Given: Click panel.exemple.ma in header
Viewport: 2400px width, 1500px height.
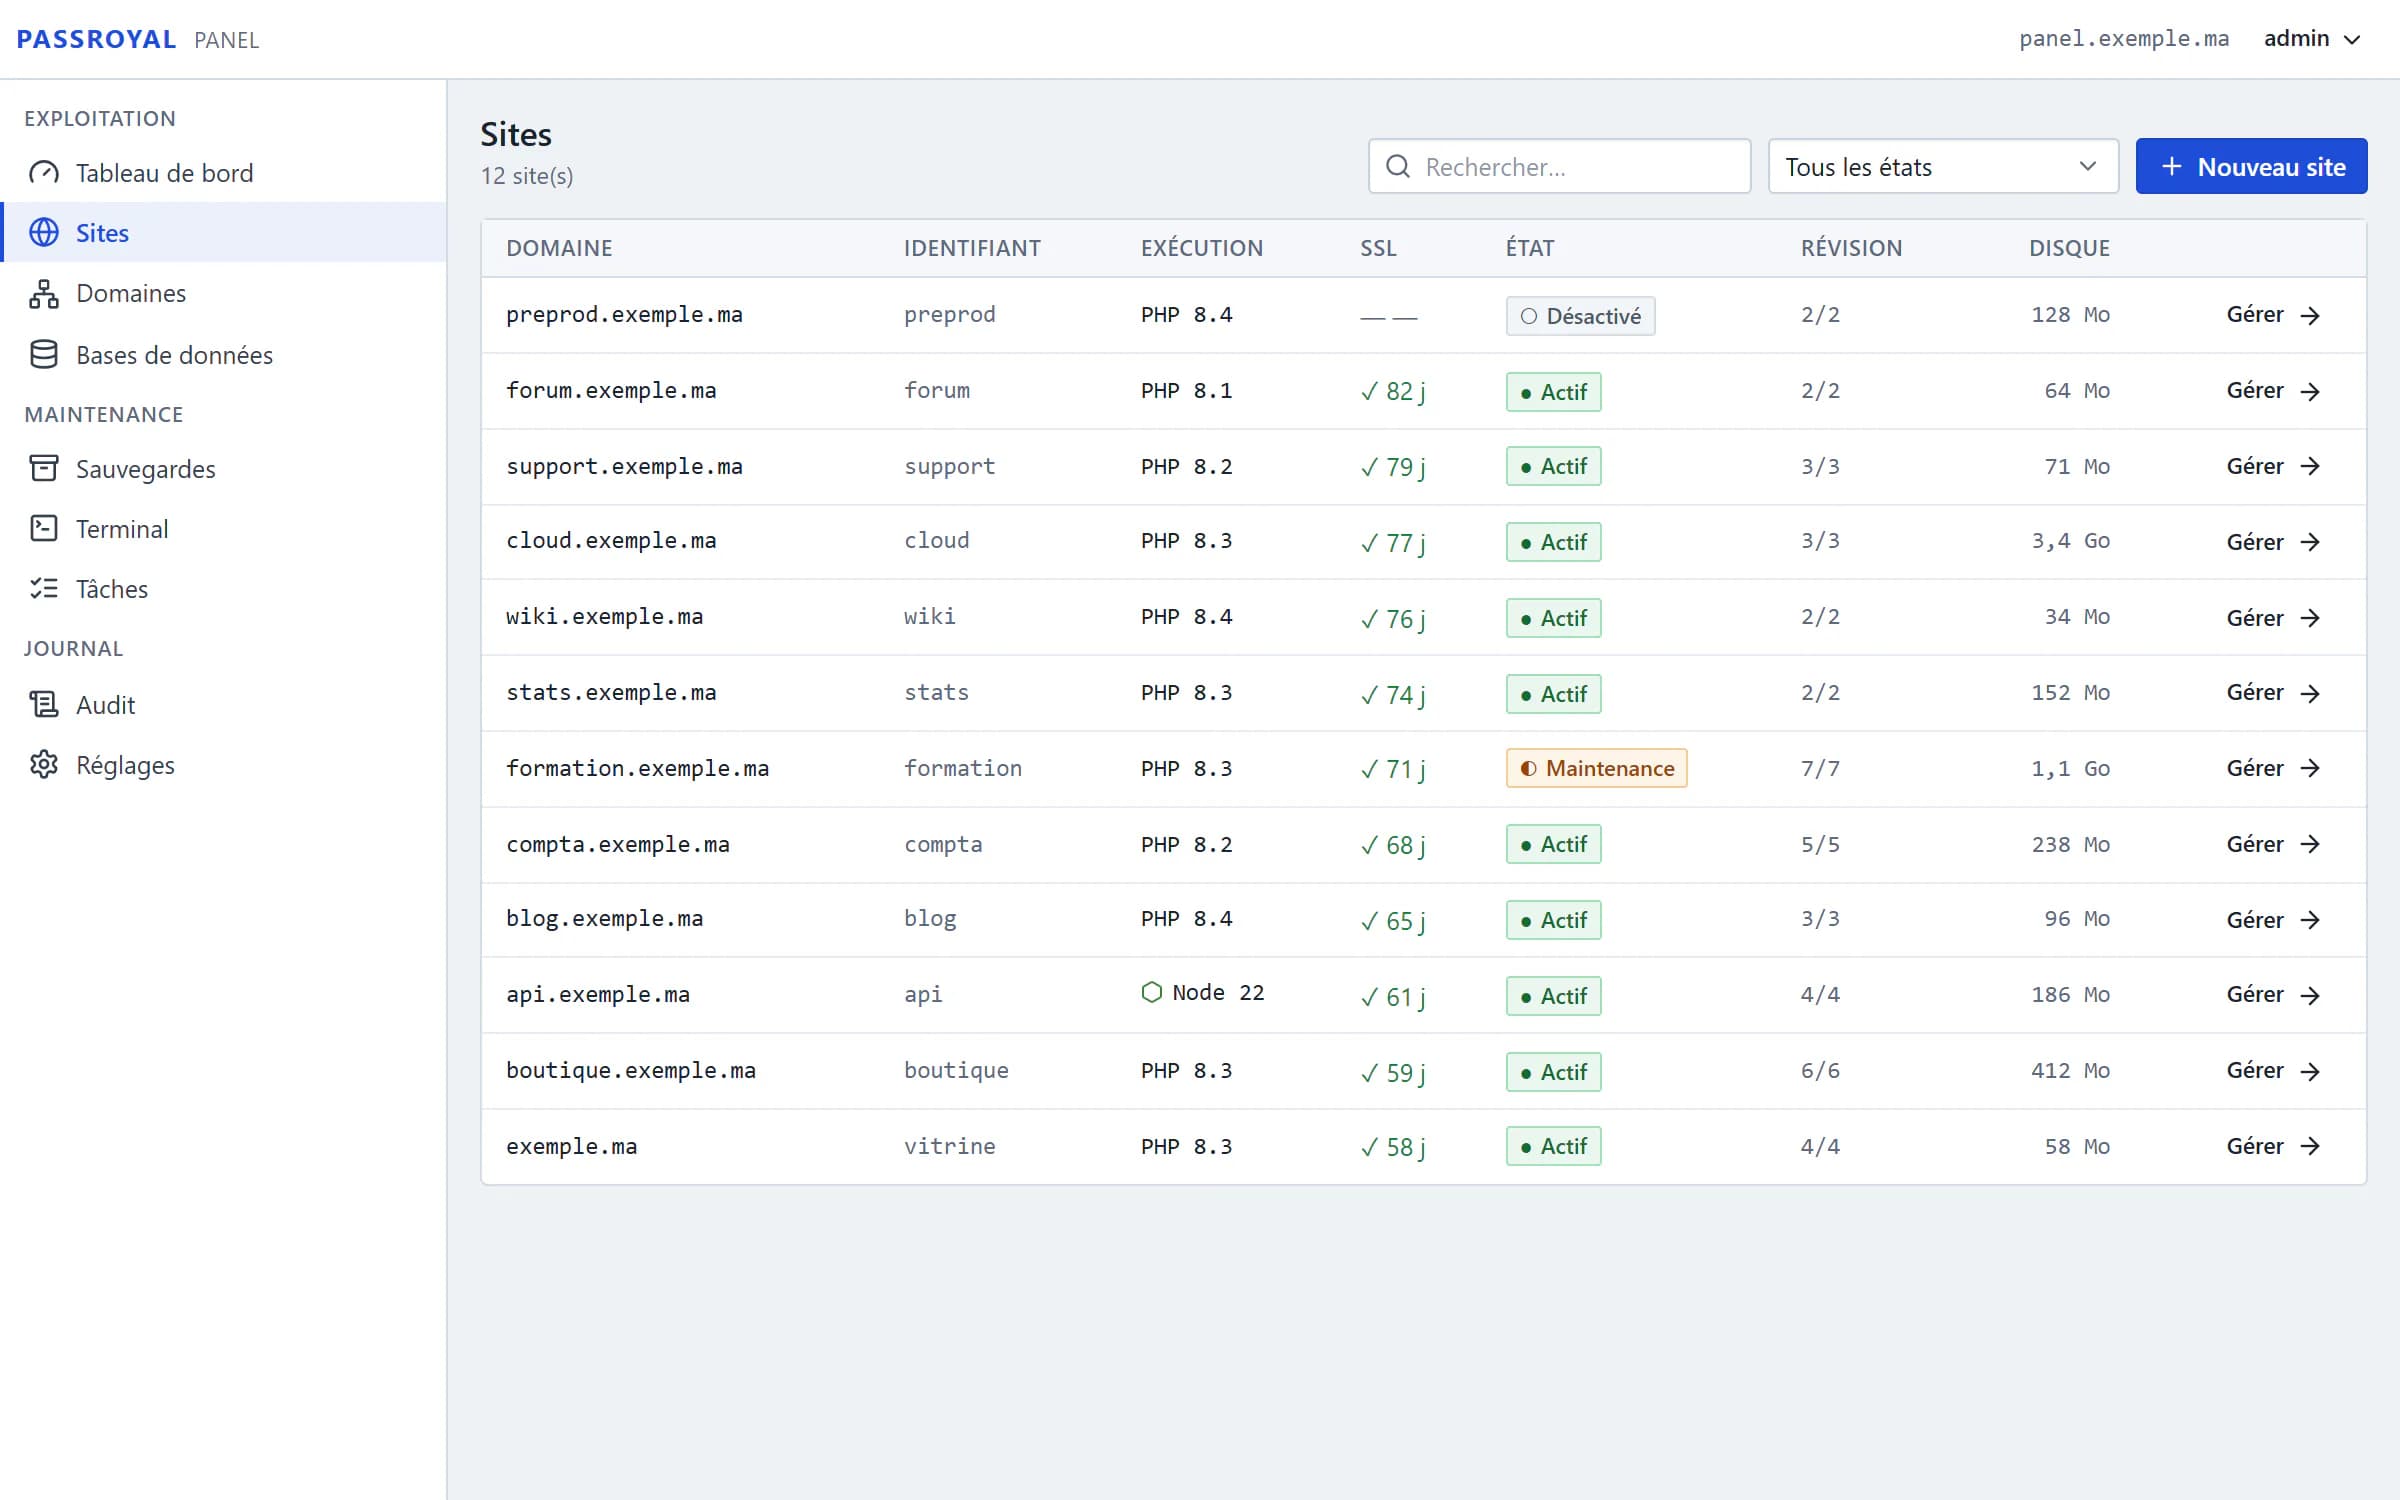Looking at the screenshot, I should tap(2124, 39).
